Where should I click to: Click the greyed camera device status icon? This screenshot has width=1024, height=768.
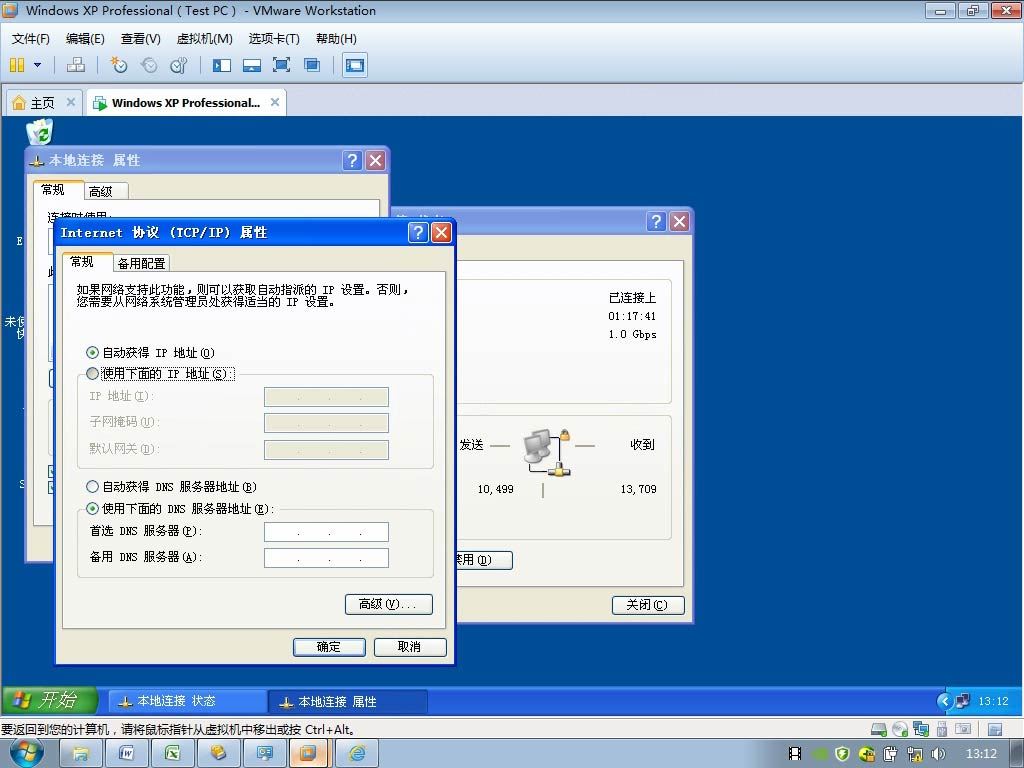[x=963, y=729]
